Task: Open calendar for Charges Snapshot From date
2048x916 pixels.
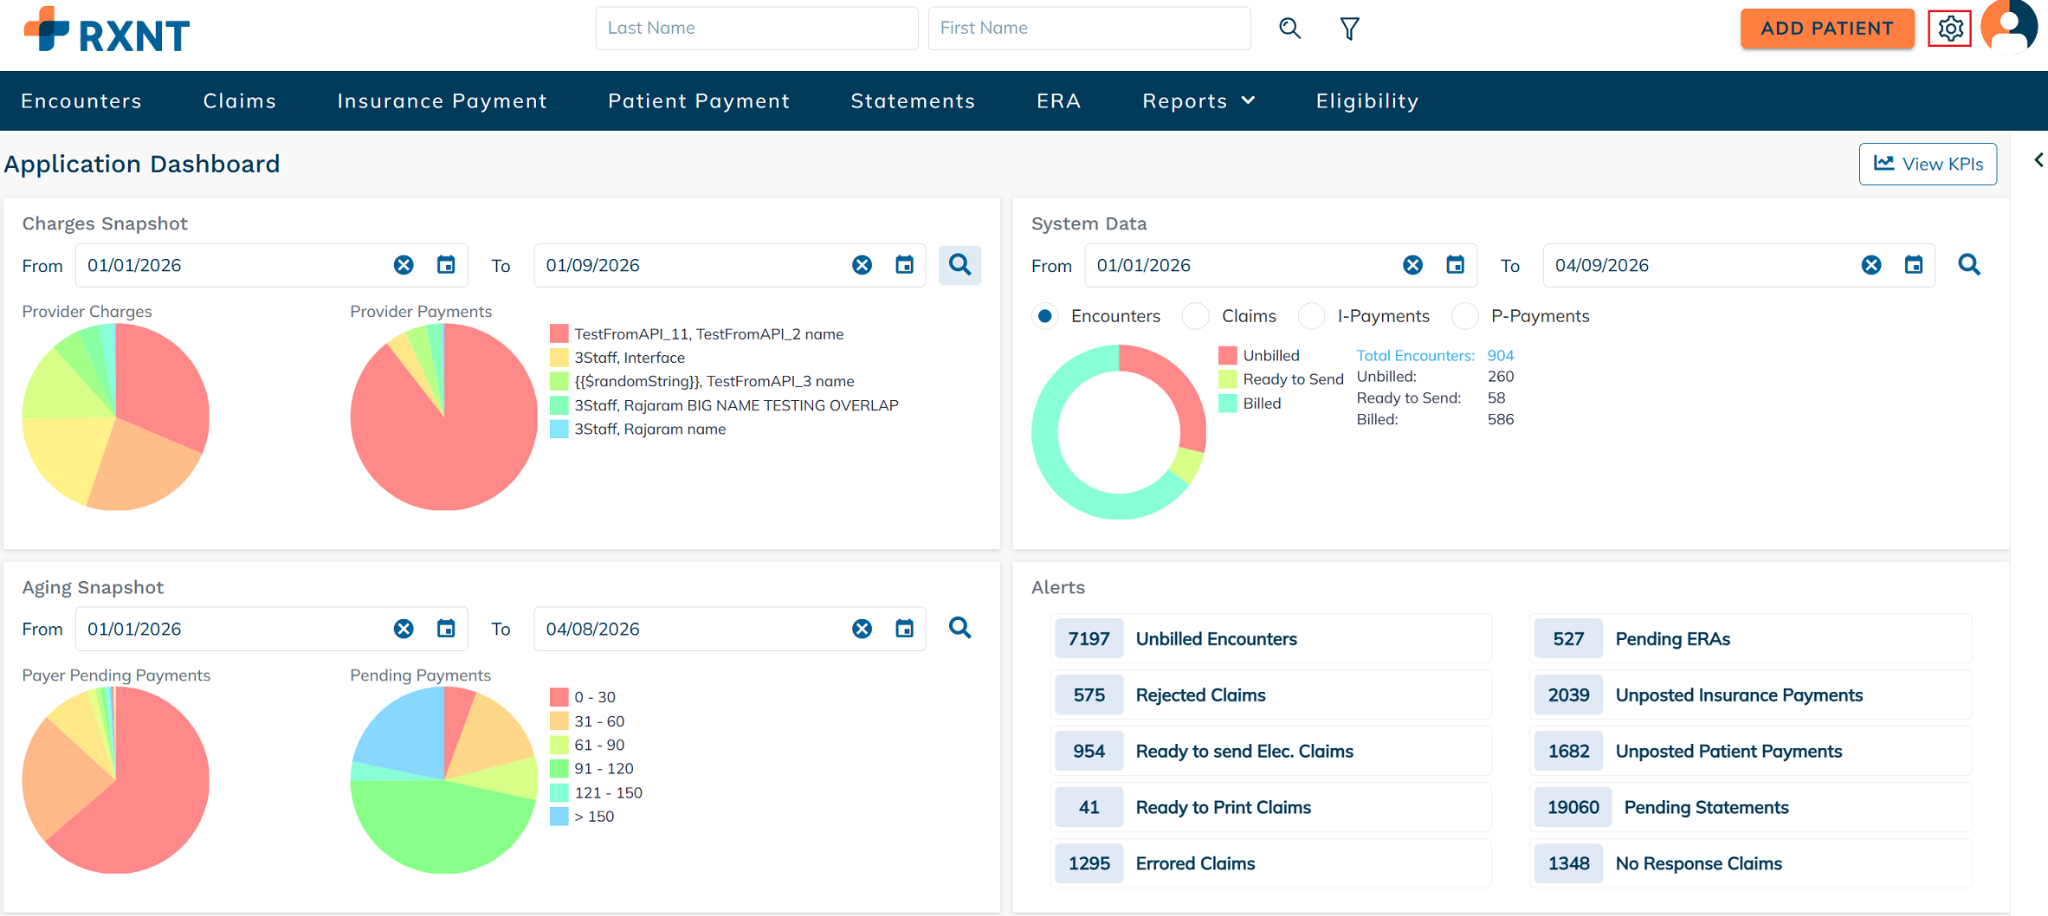Action: pyautogui.click(x=446, y=265)
